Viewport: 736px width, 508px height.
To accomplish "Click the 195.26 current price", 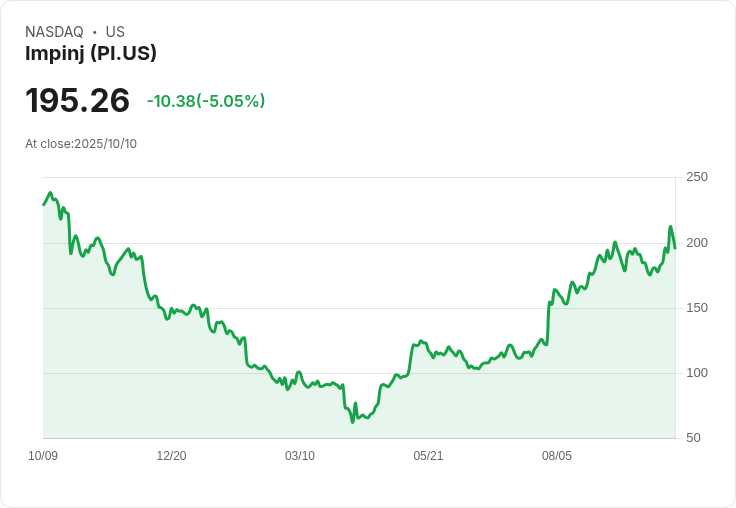I will tap(77, 101).
